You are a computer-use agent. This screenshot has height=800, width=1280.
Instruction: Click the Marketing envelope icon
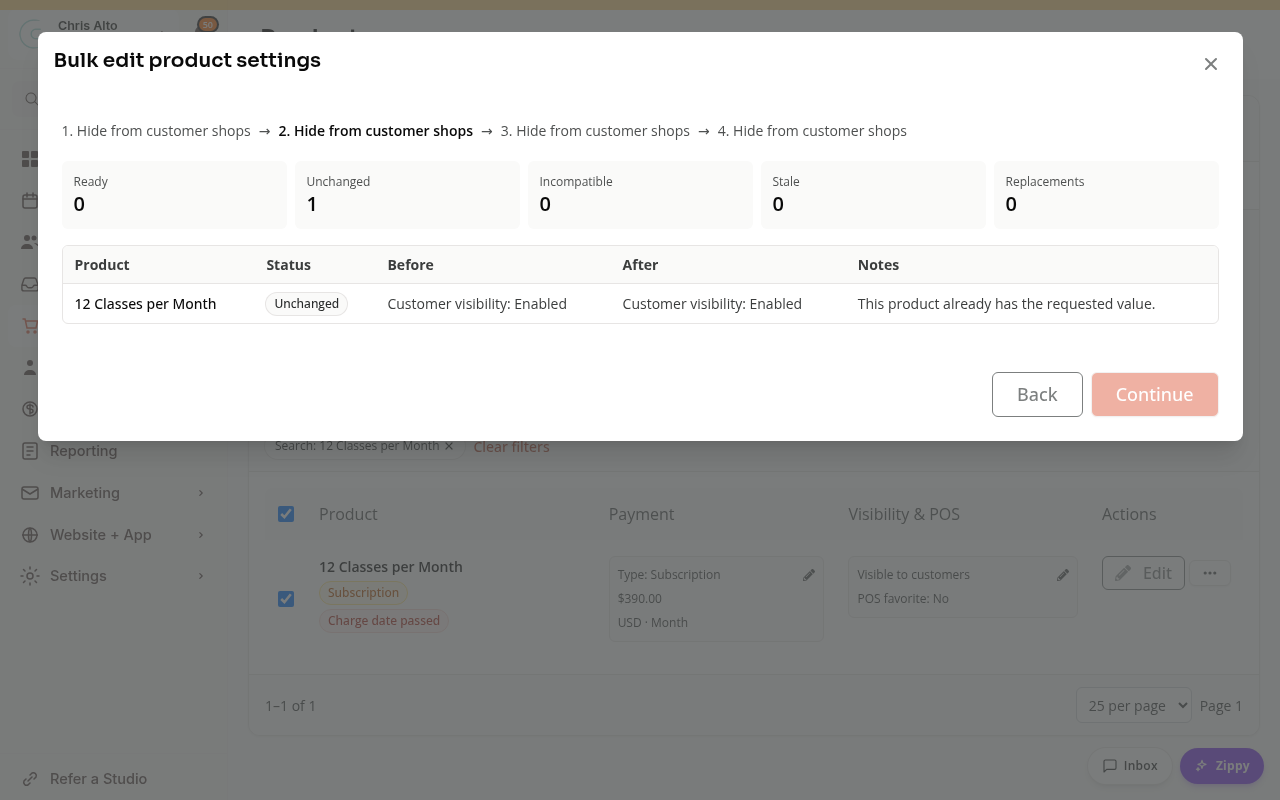point(30,493)
